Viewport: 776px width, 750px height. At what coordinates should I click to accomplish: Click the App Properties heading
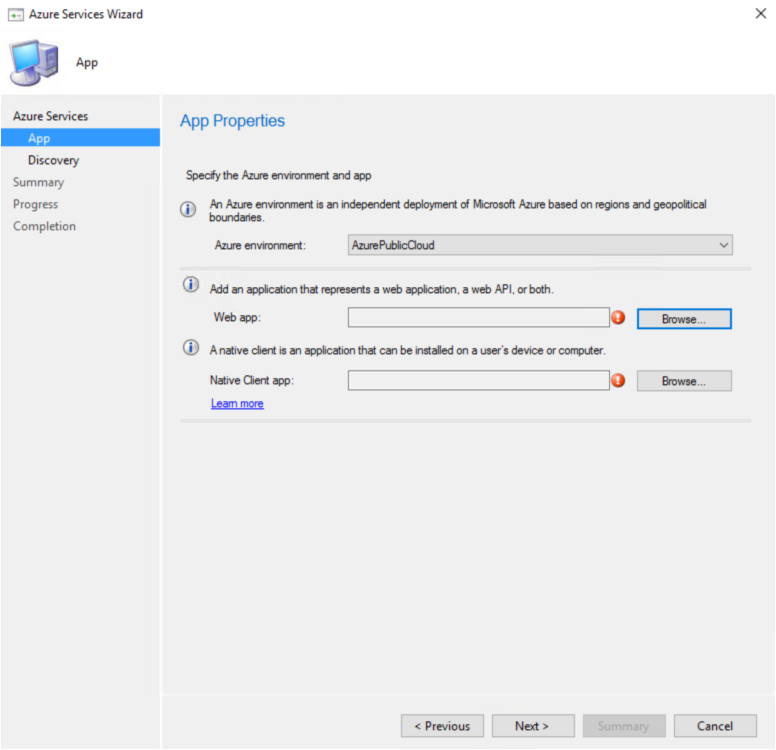point(232,121)
